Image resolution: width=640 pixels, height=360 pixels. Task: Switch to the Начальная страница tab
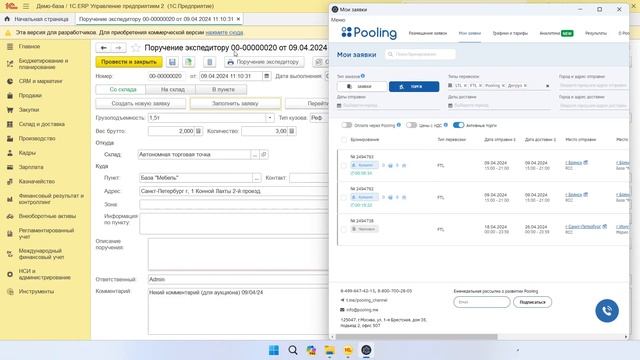[x=37, y=19]
